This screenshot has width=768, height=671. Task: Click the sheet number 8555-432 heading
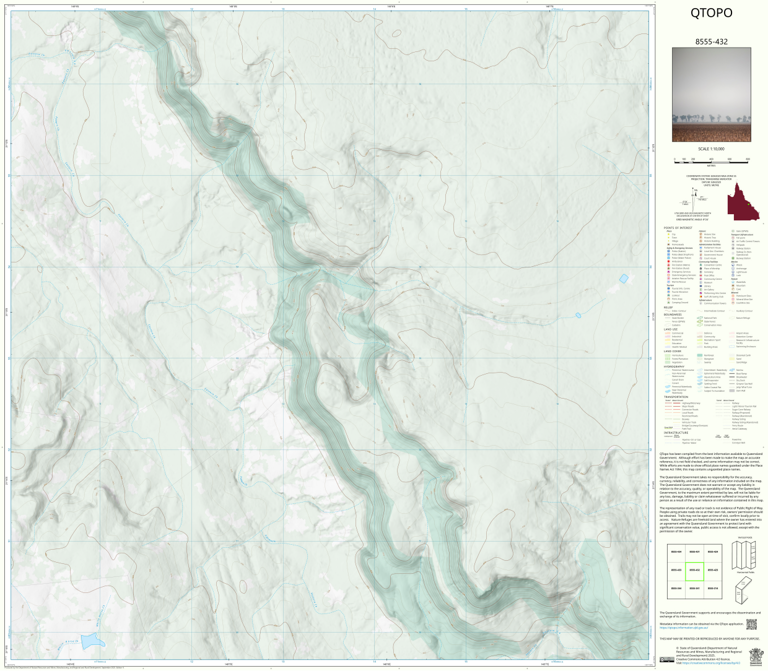(711, 42)
